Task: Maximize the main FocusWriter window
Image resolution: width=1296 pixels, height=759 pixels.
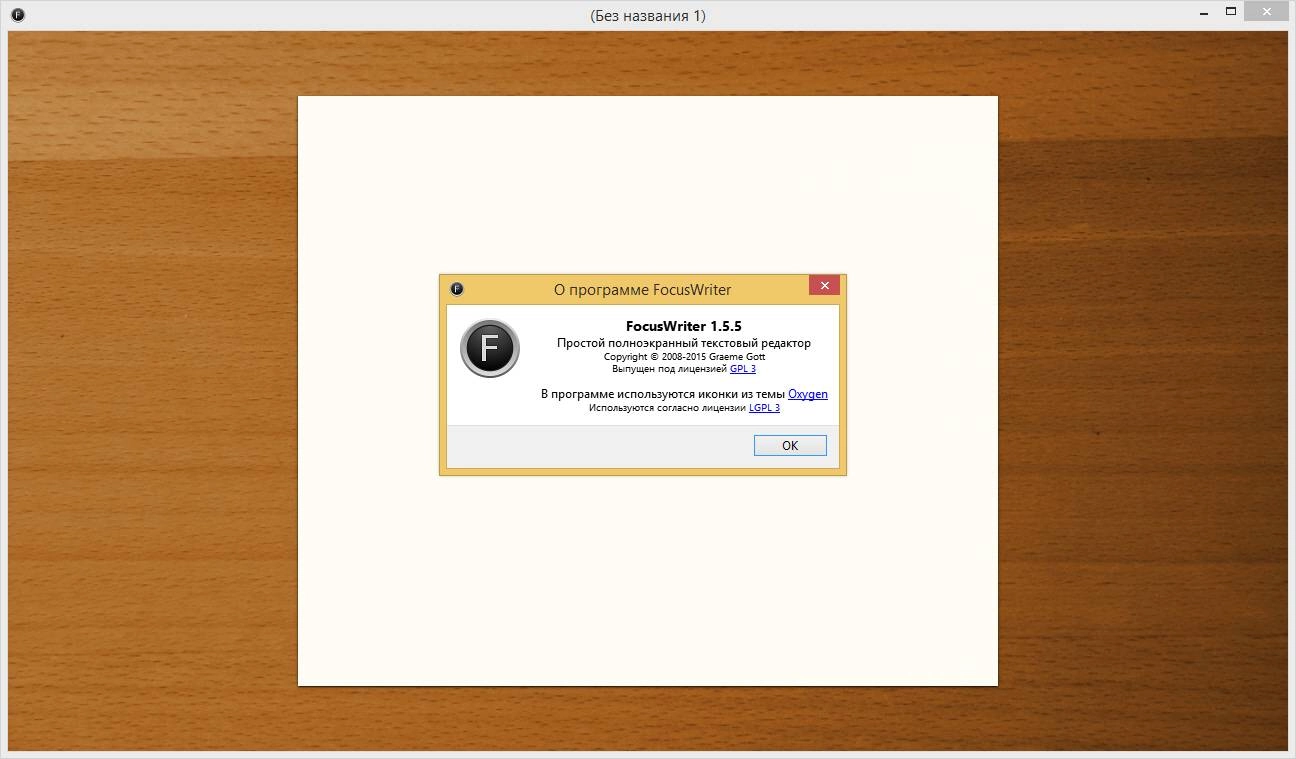Action: tap(1232, 12)
